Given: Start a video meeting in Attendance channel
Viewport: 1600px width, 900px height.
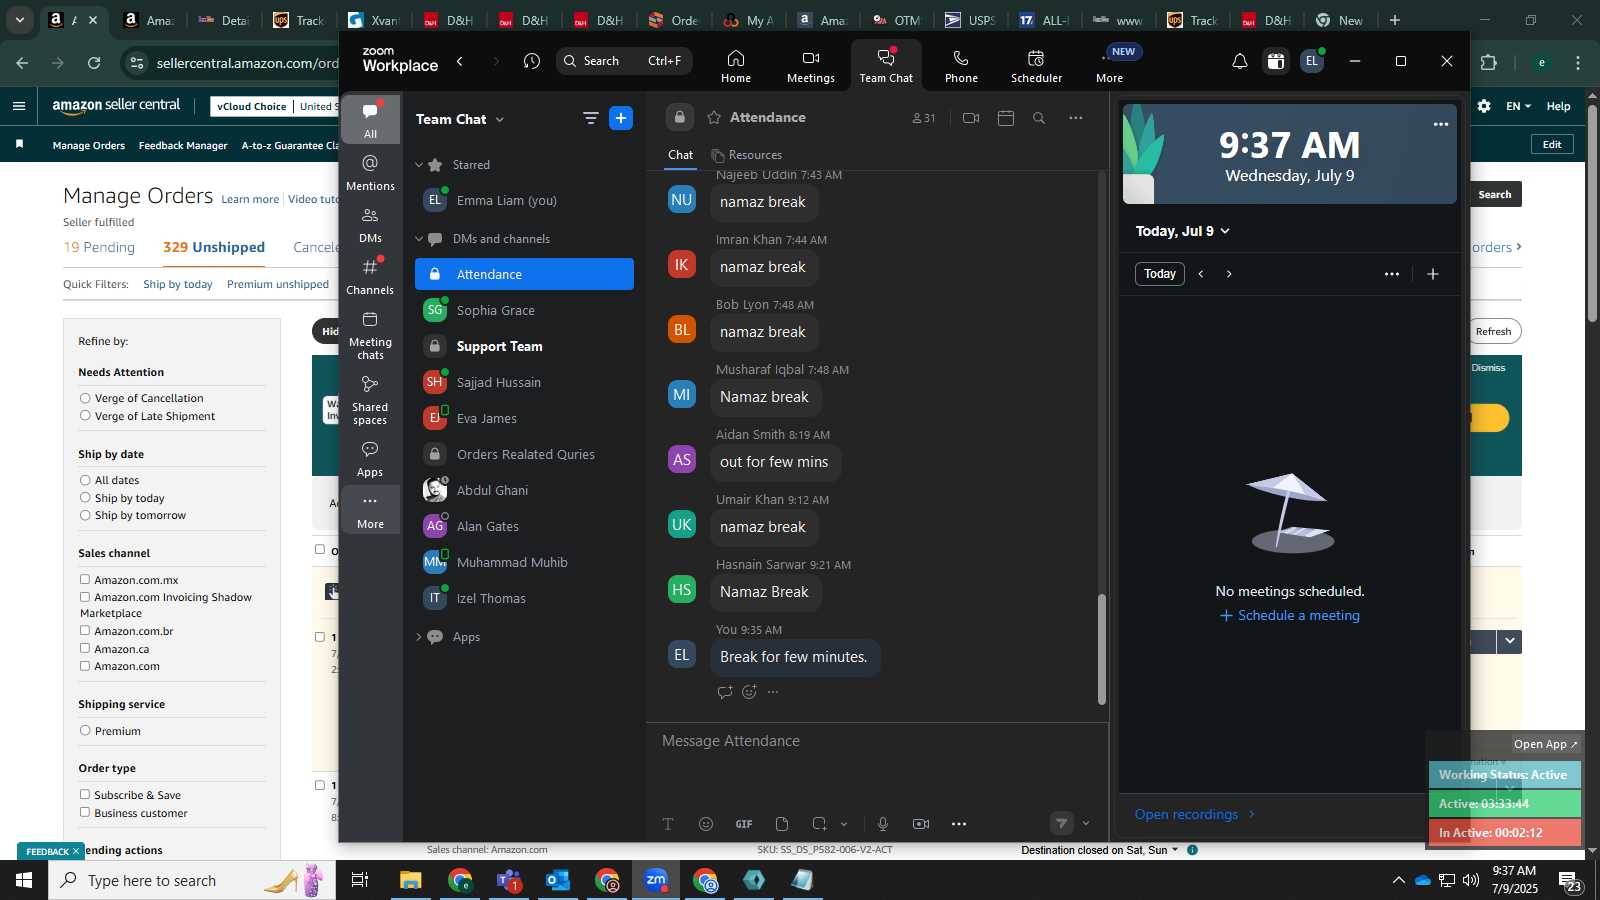Looking at the screenshot, I should 971,118.
